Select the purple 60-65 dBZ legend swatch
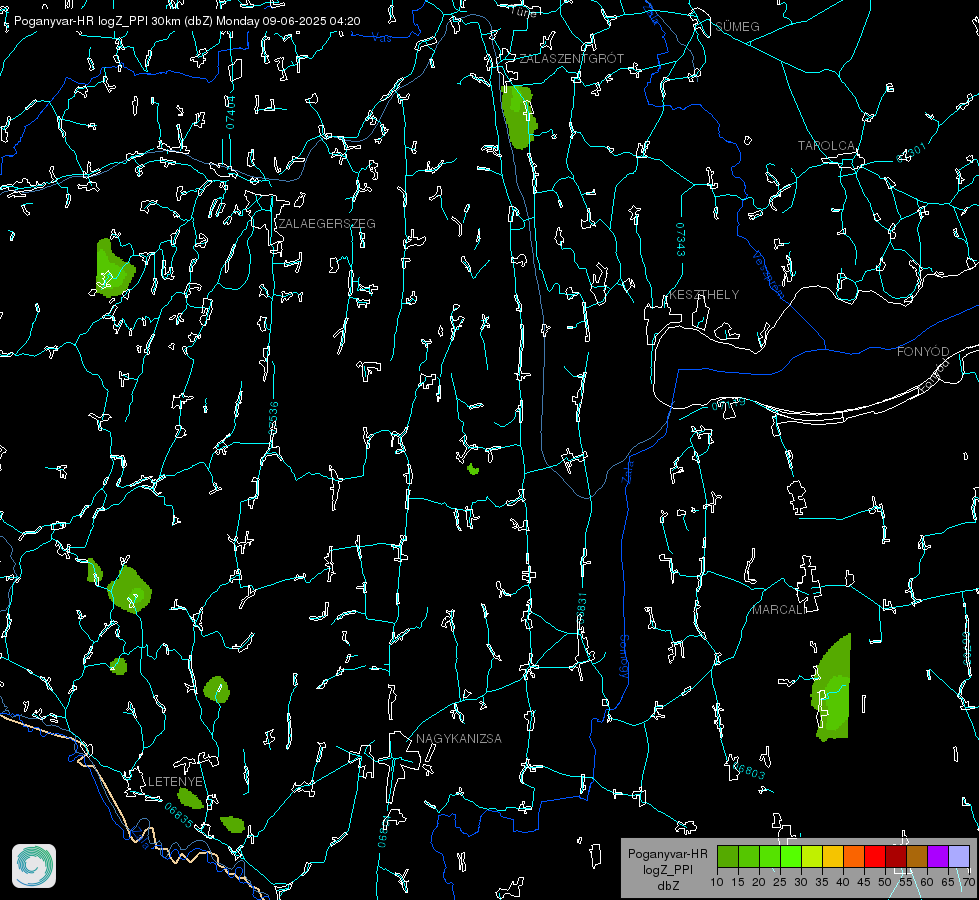This screenshot has height=900, width=979. pos(938,856)
